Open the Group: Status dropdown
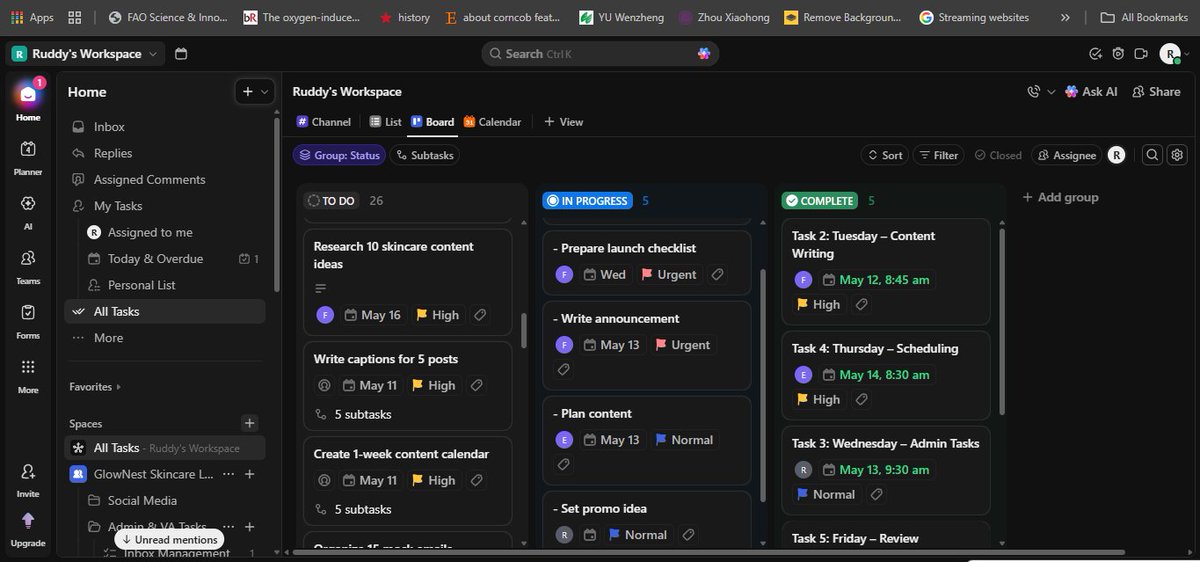Screen dimensions: 1200x562 click(337, 155)
